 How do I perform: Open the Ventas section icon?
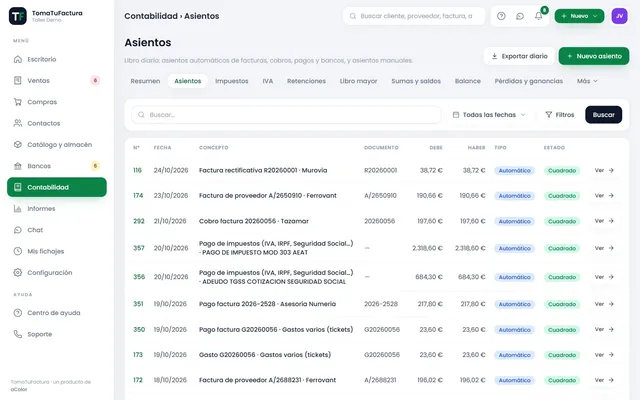click(18, 80)
